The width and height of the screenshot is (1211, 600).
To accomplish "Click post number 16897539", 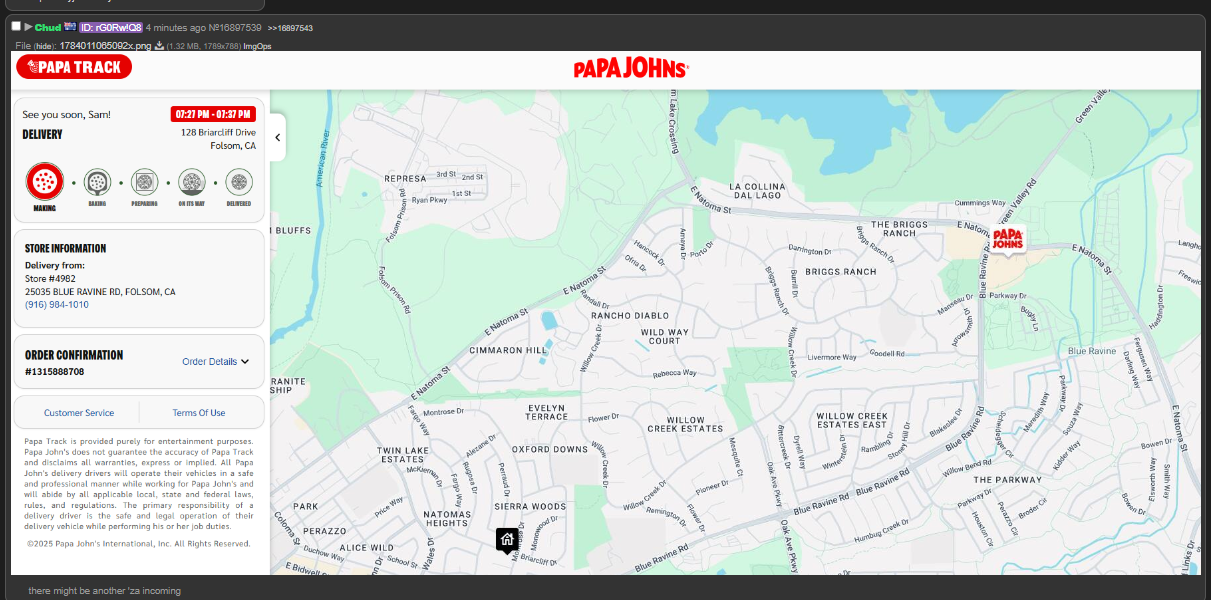I will (235, 27).
